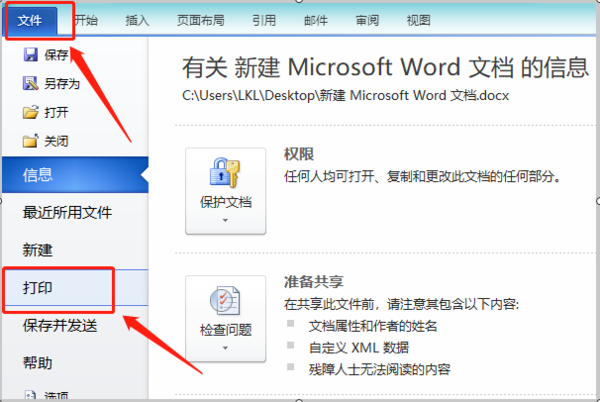Switch to the 插入 ribbon tab
This screenshot has width=600, height=402.
tap(137, 20)
